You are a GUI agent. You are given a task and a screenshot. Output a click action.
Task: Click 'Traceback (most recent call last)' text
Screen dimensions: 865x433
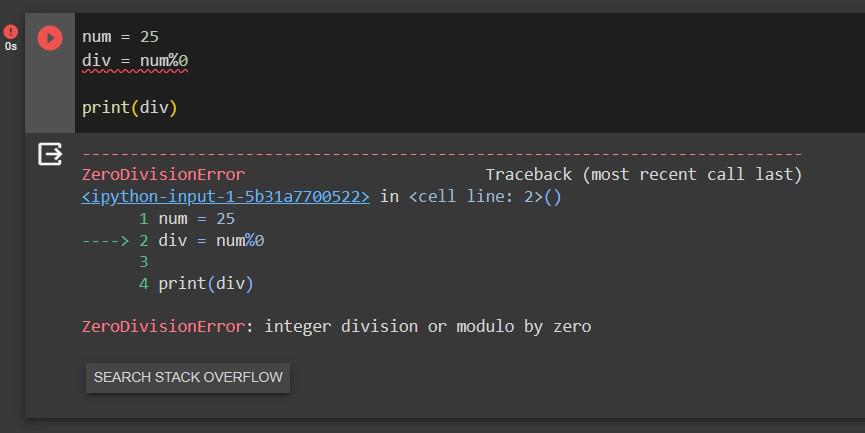pyautogui.click(x=643, y=174)
